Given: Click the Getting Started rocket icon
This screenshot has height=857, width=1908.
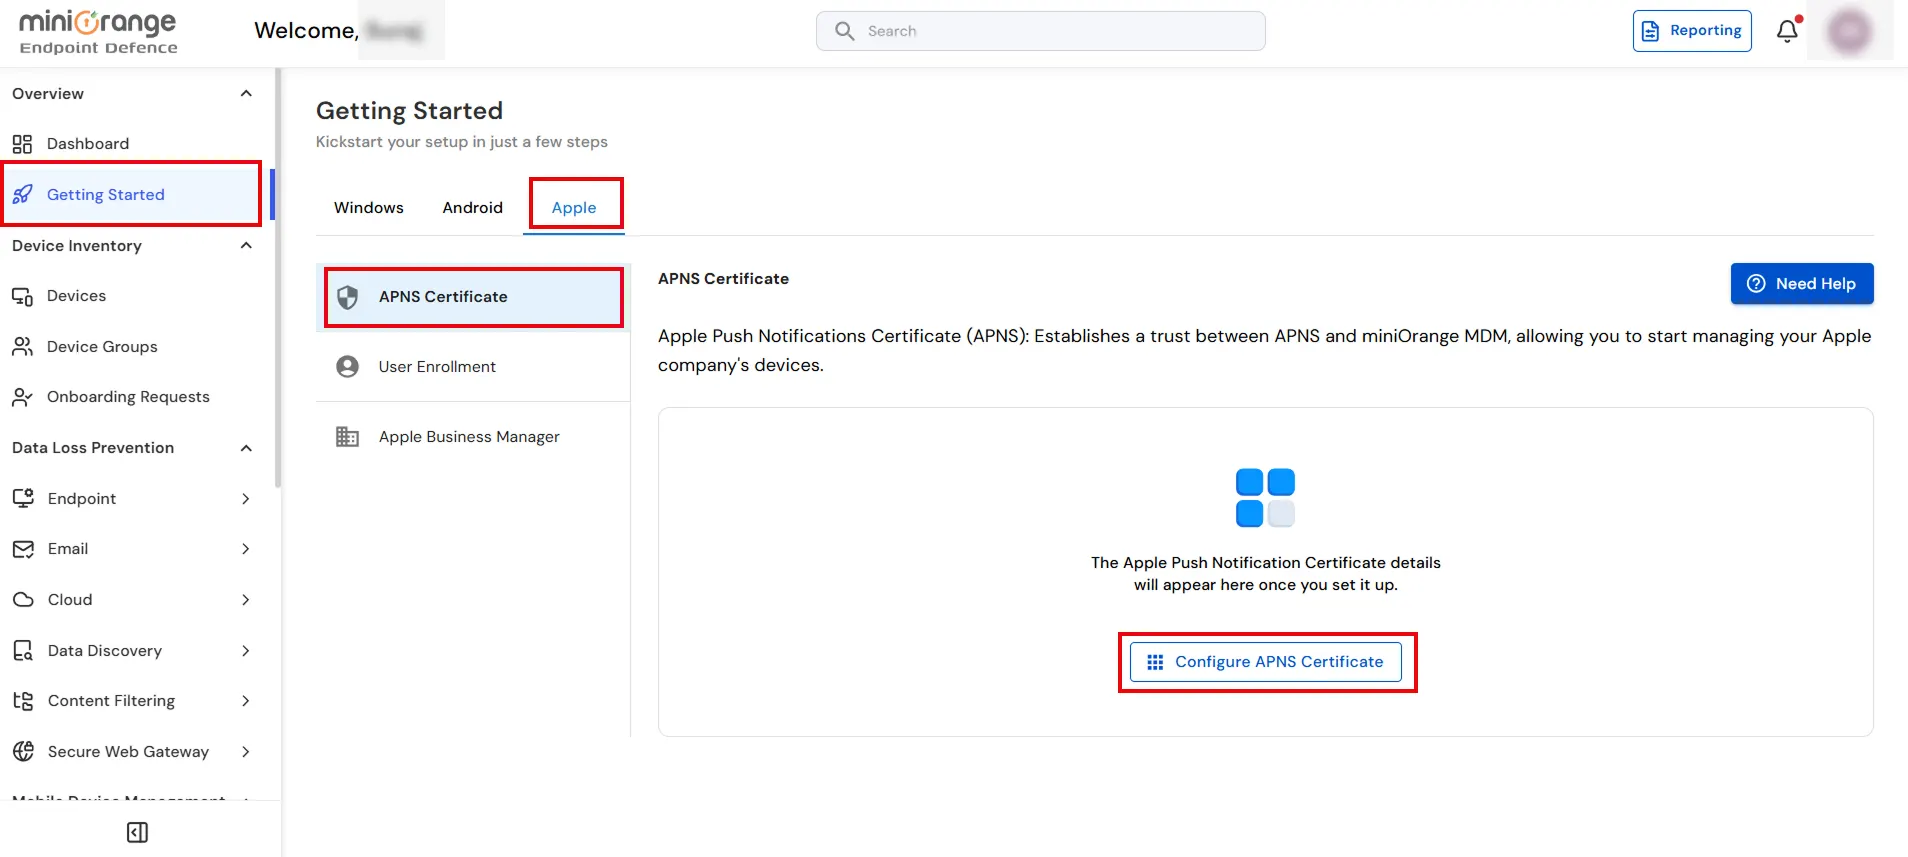Looking at the screenshot, I should click(x=22, y=194).
